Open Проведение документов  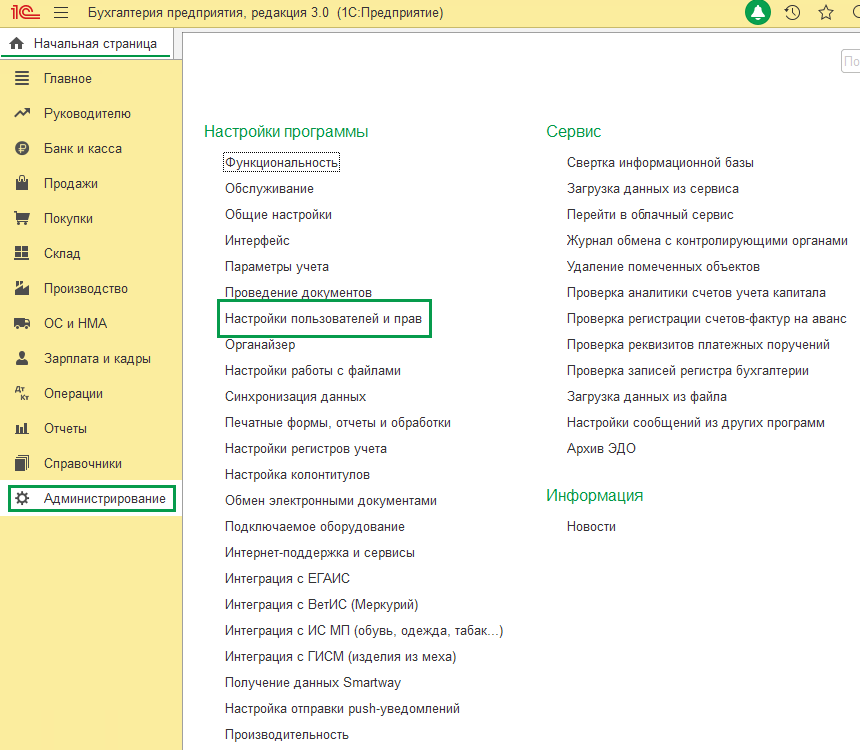(x=298, y=292)
